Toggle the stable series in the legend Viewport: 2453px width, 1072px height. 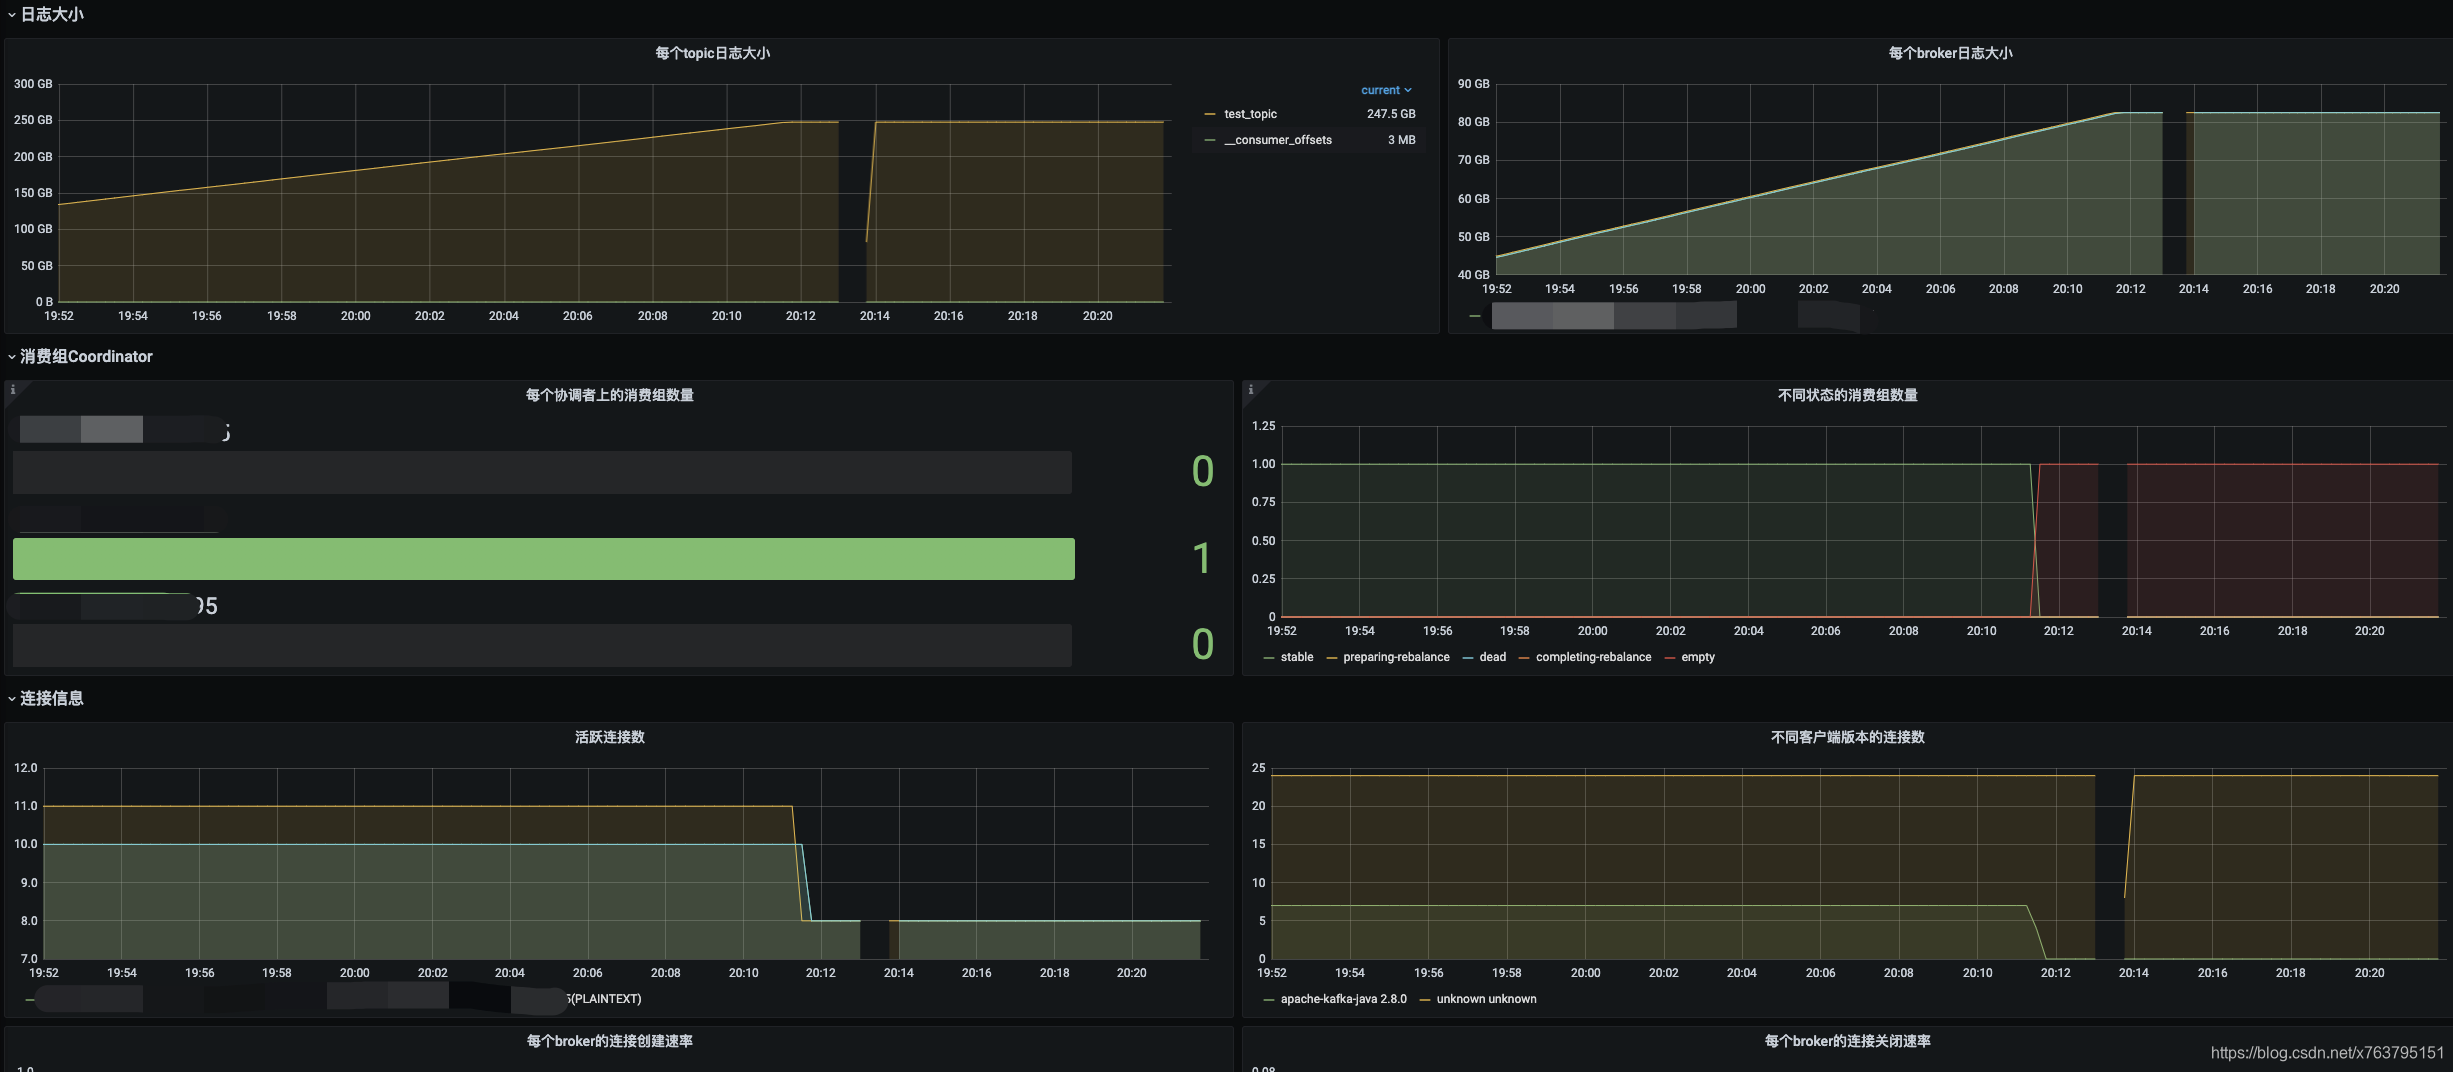click(1297, 657)
